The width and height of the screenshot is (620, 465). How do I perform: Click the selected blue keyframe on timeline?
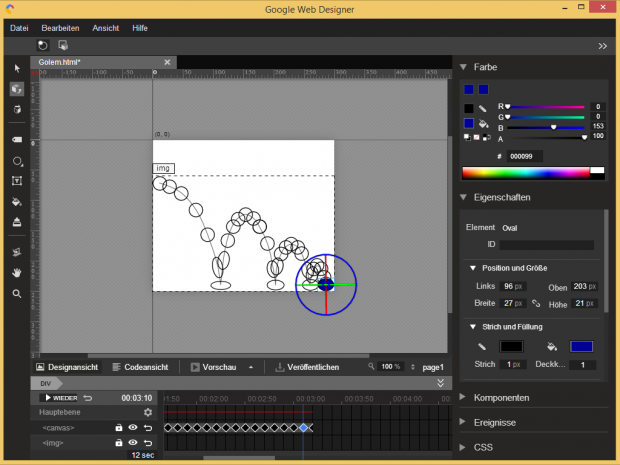click(x=304, y=428)
